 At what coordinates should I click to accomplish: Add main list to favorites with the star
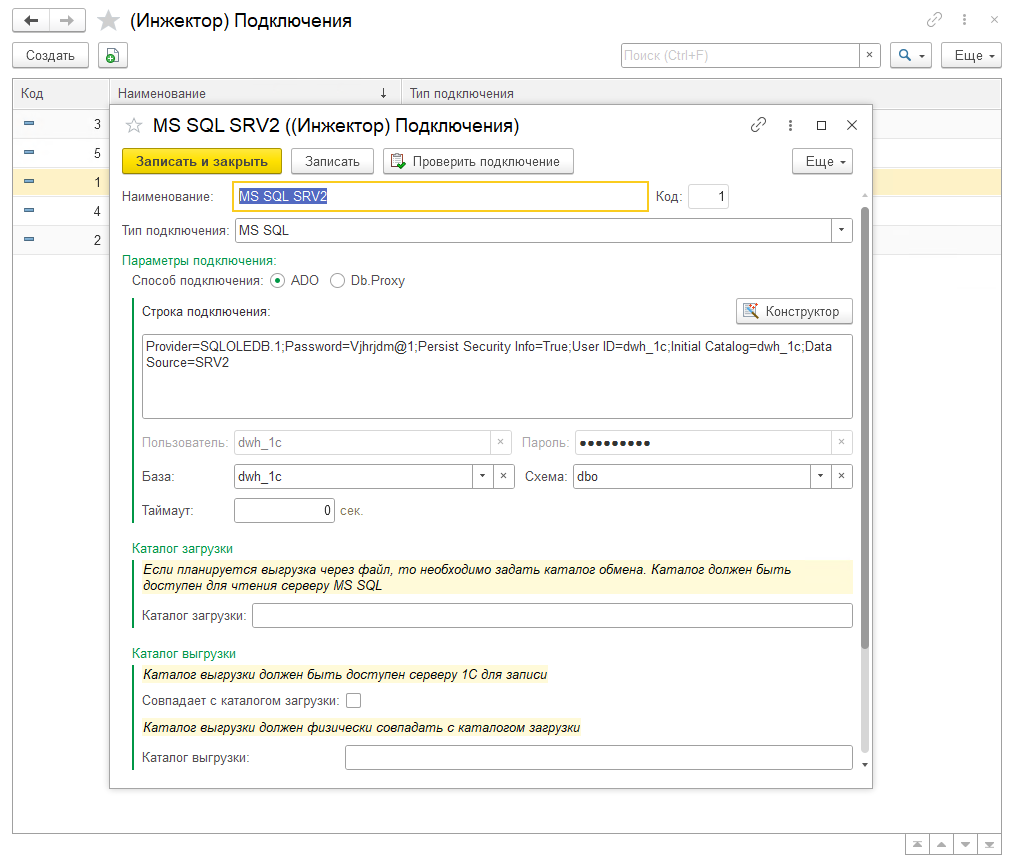point(108,21)
